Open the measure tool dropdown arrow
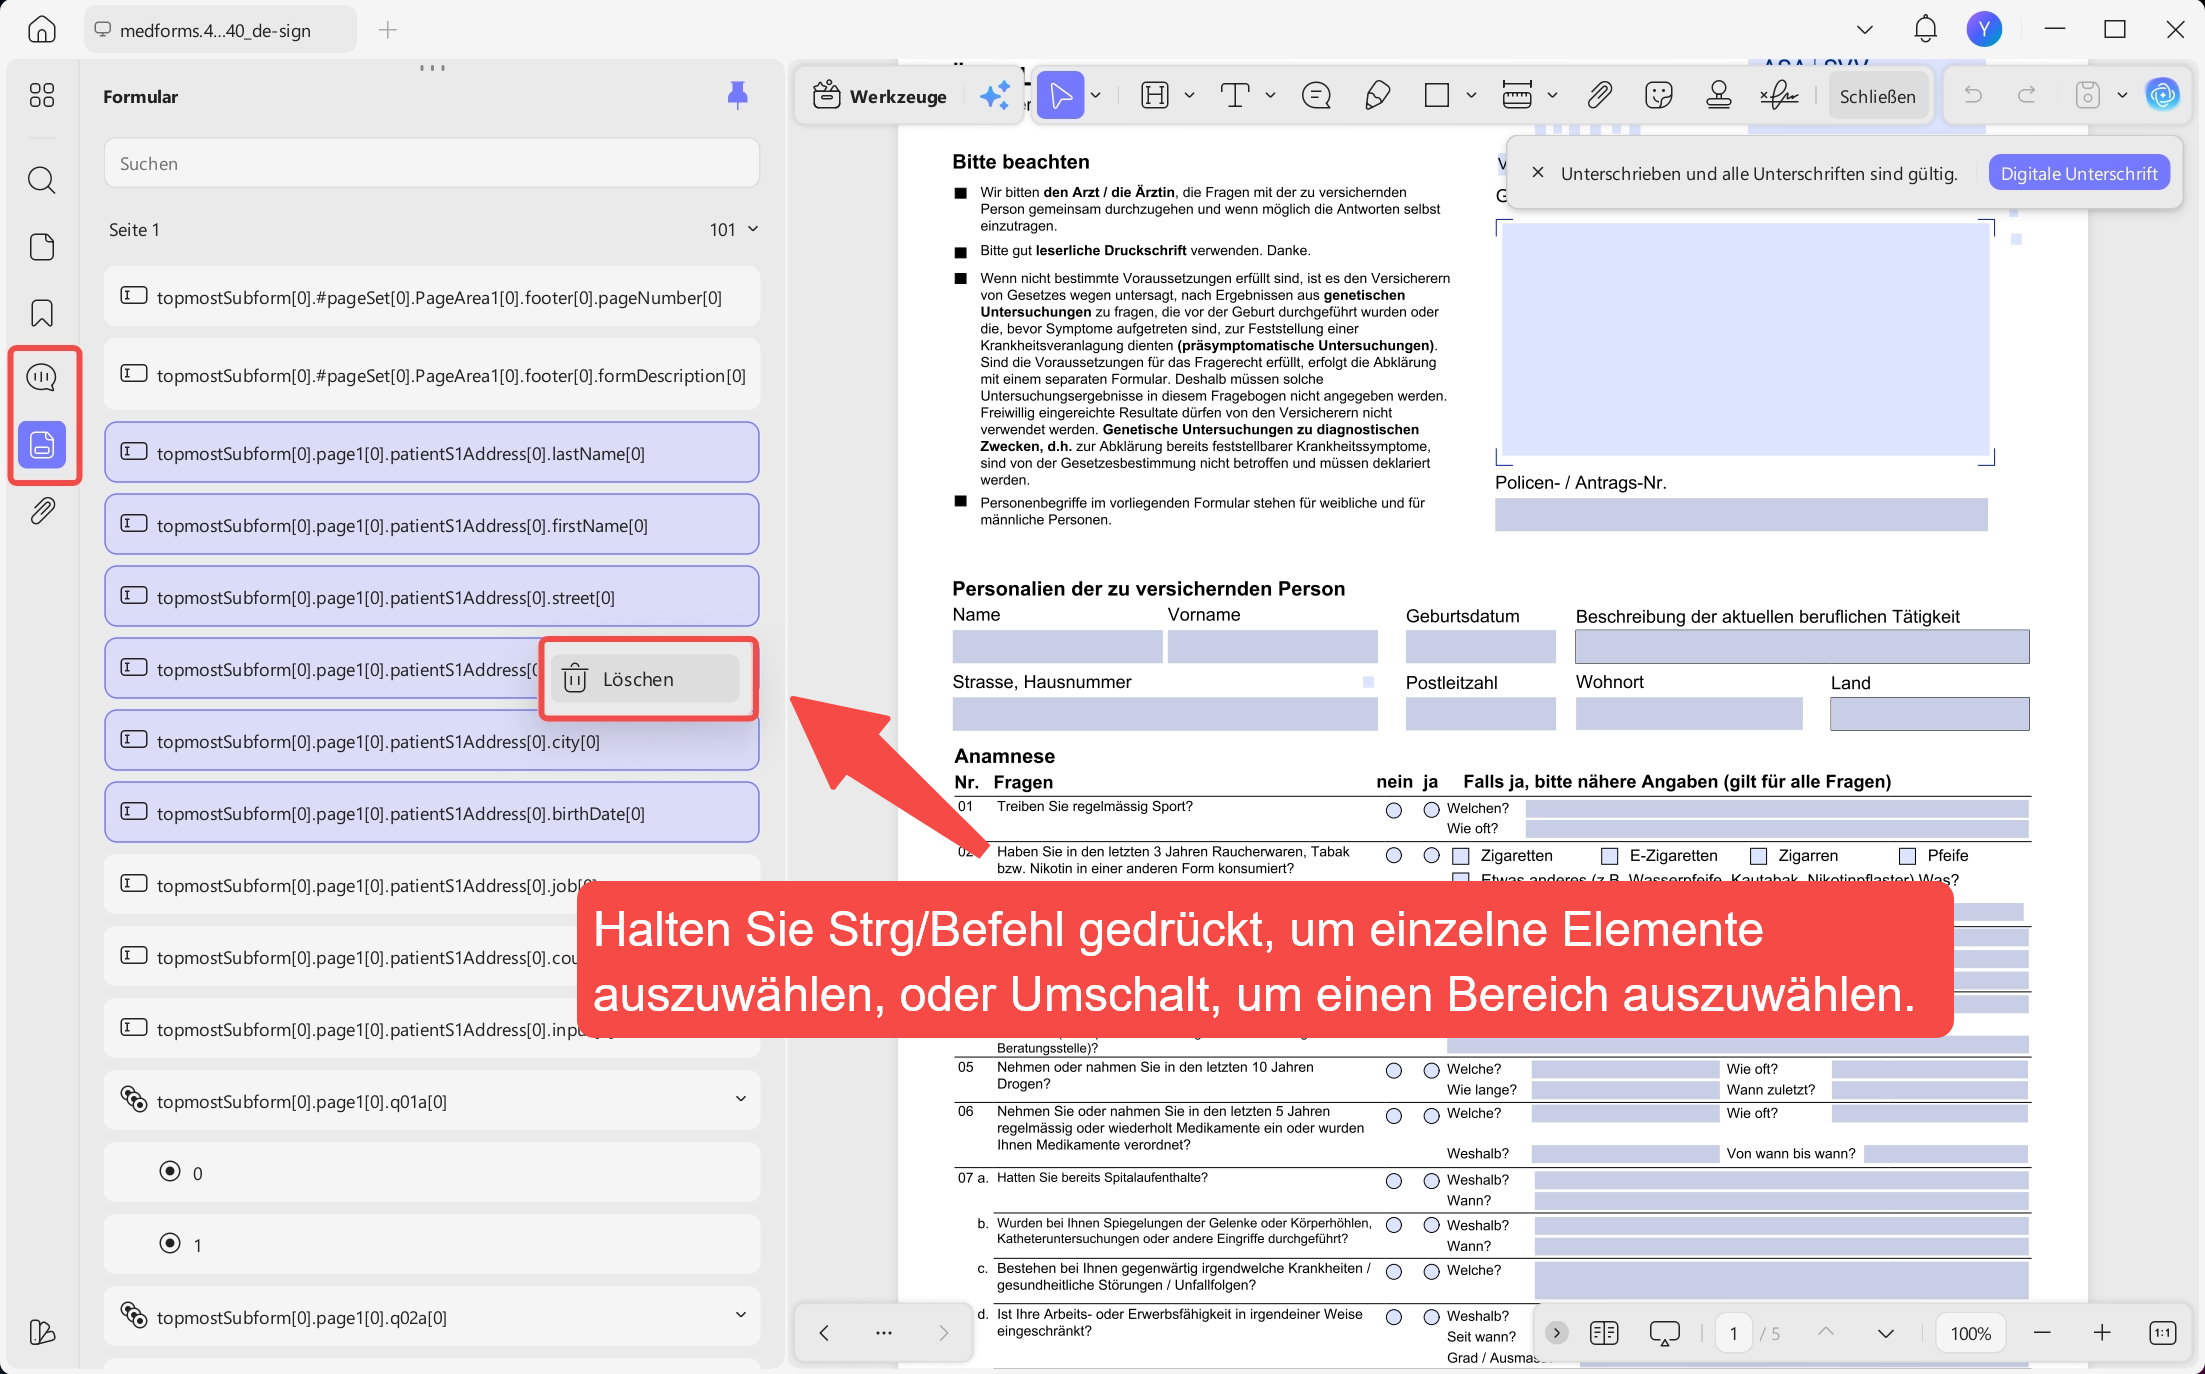 (x=1552, y=96)
